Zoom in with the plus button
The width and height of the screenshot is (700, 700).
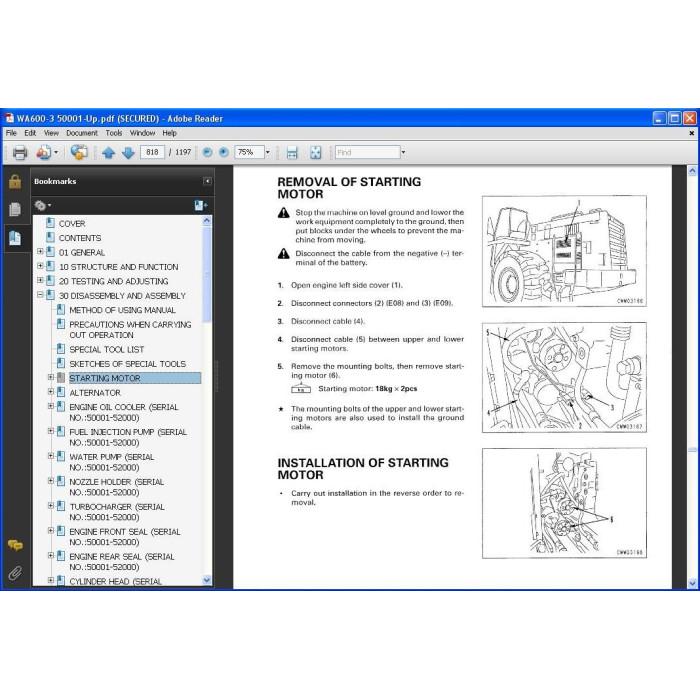pyautogui.click(x=224, y=152)
